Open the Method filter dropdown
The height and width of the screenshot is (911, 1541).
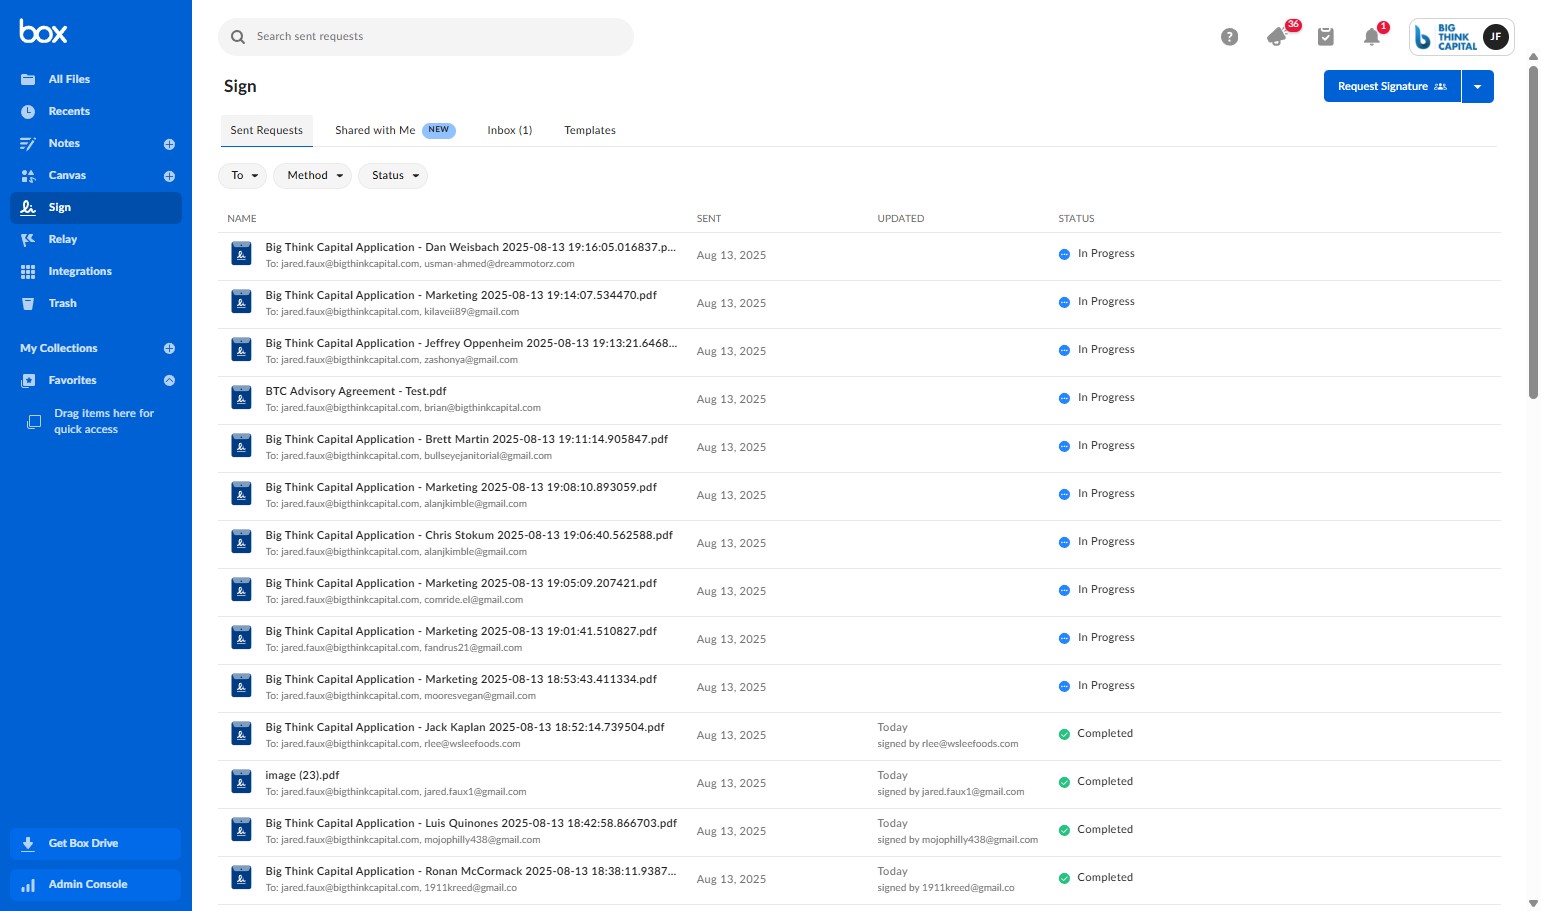tap(313, 176)
